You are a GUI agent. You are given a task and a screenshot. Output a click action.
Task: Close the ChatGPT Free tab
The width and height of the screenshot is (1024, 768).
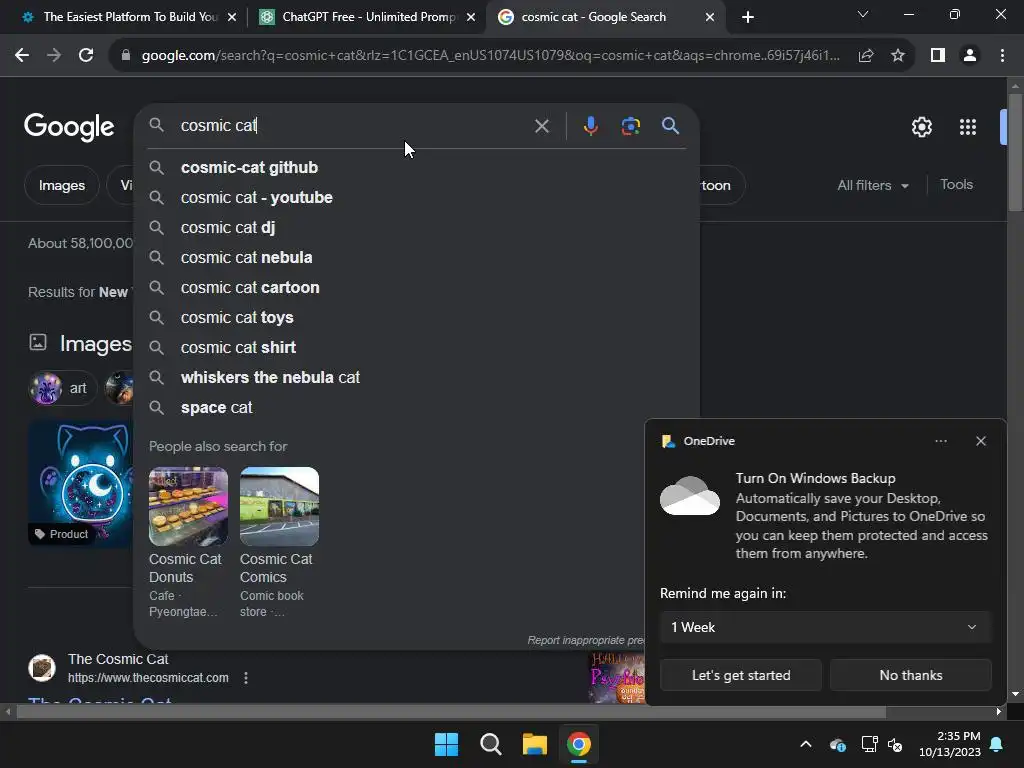[x=471, y=17]
